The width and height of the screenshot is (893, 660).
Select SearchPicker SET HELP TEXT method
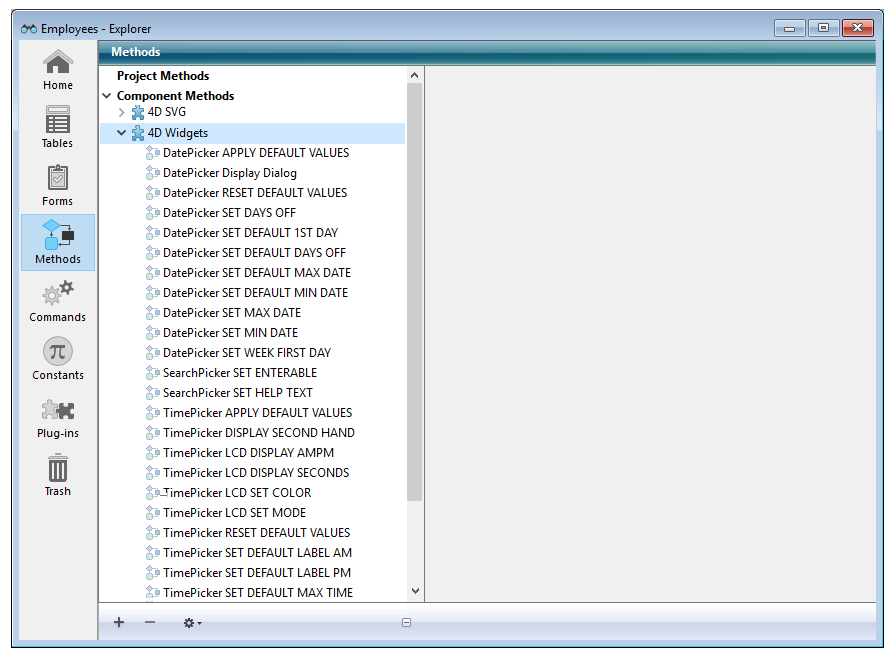tap(237, 393)
